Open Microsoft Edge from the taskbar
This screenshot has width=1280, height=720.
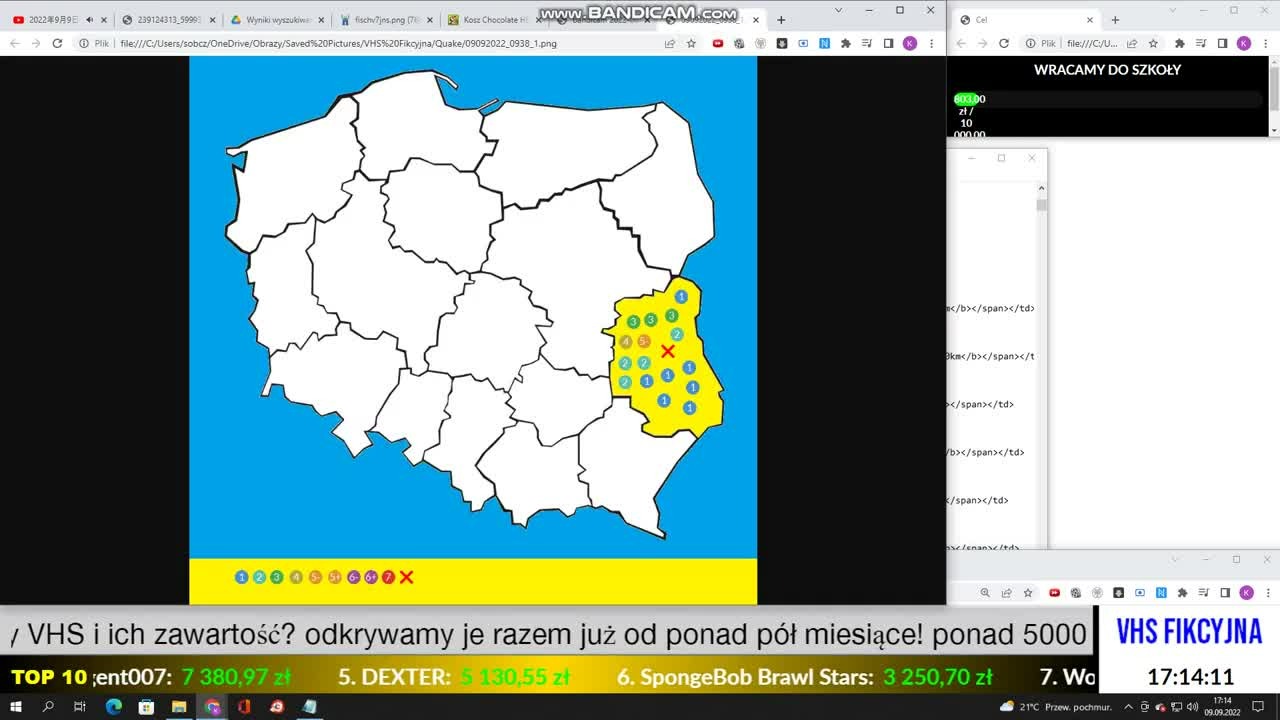(x=114, y=707)
